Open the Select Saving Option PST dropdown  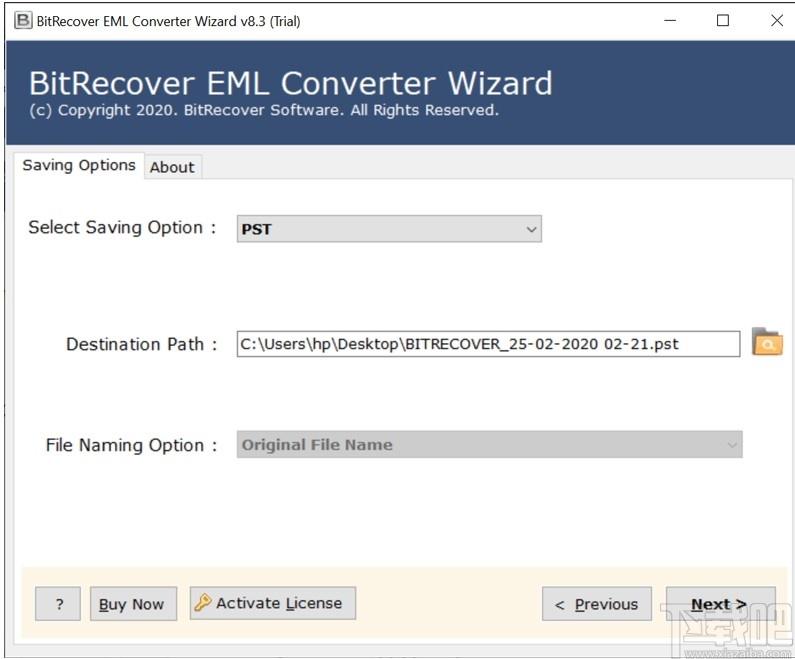(x=389, y=229)
